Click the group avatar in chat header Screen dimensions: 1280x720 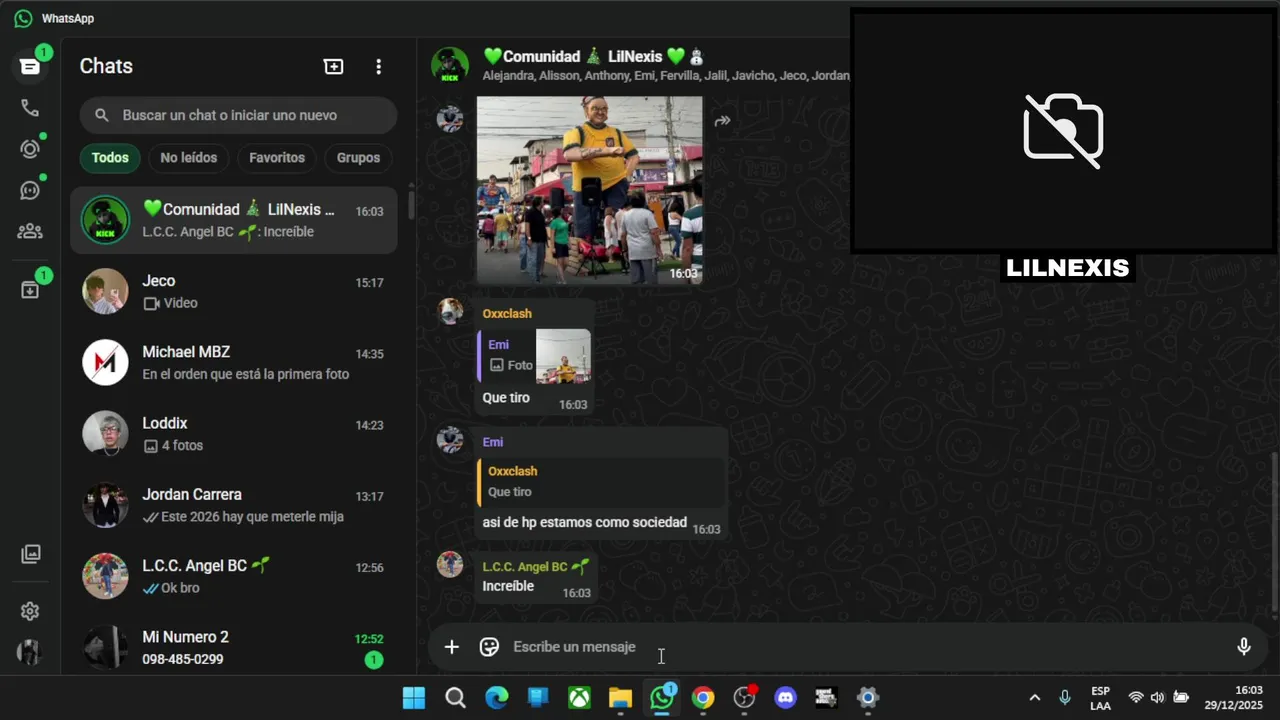tap(450, 65)
